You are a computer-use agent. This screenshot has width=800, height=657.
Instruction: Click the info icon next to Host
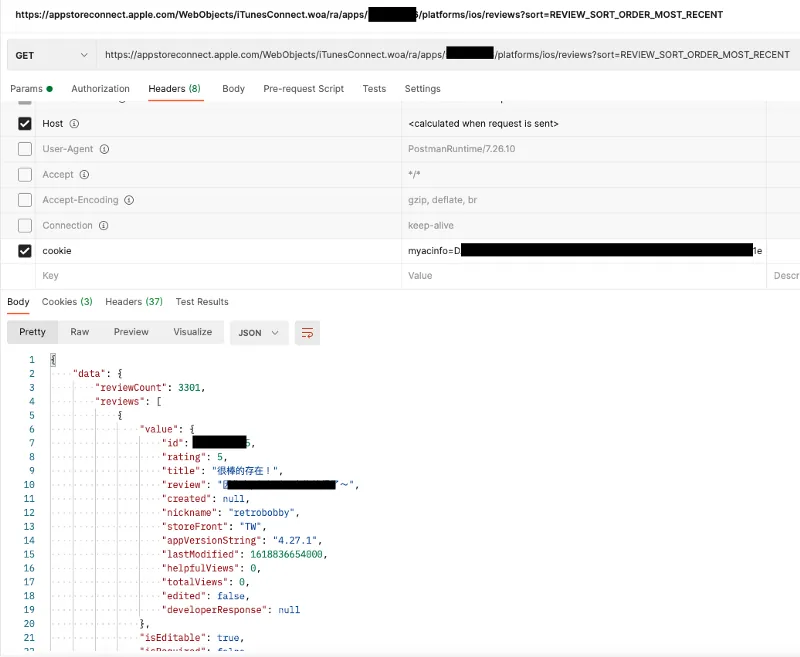75,124
